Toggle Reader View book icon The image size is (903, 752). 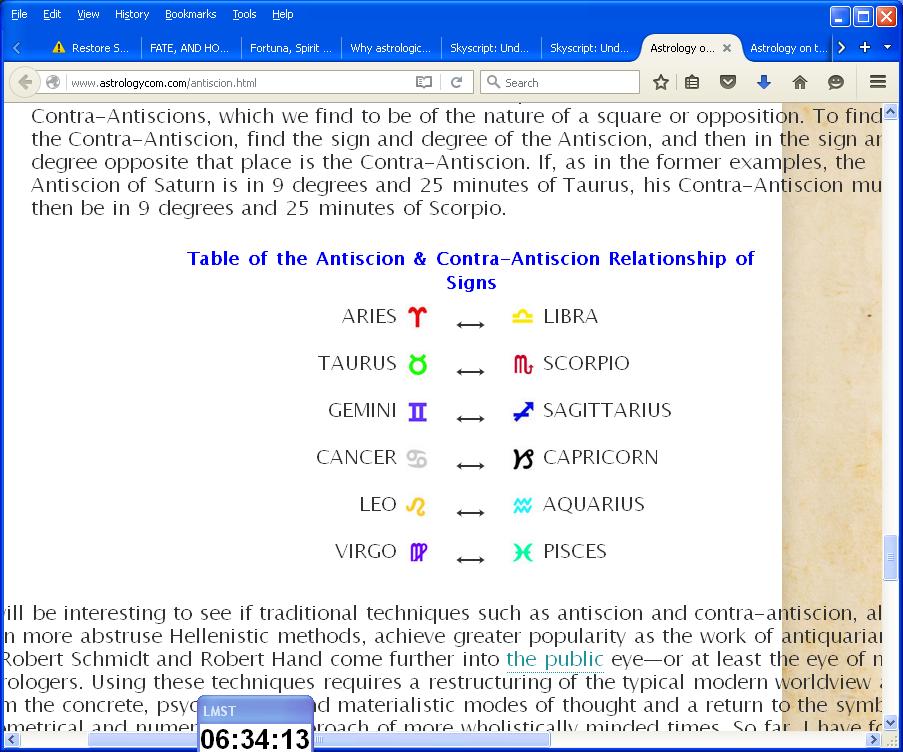point(424,82)
